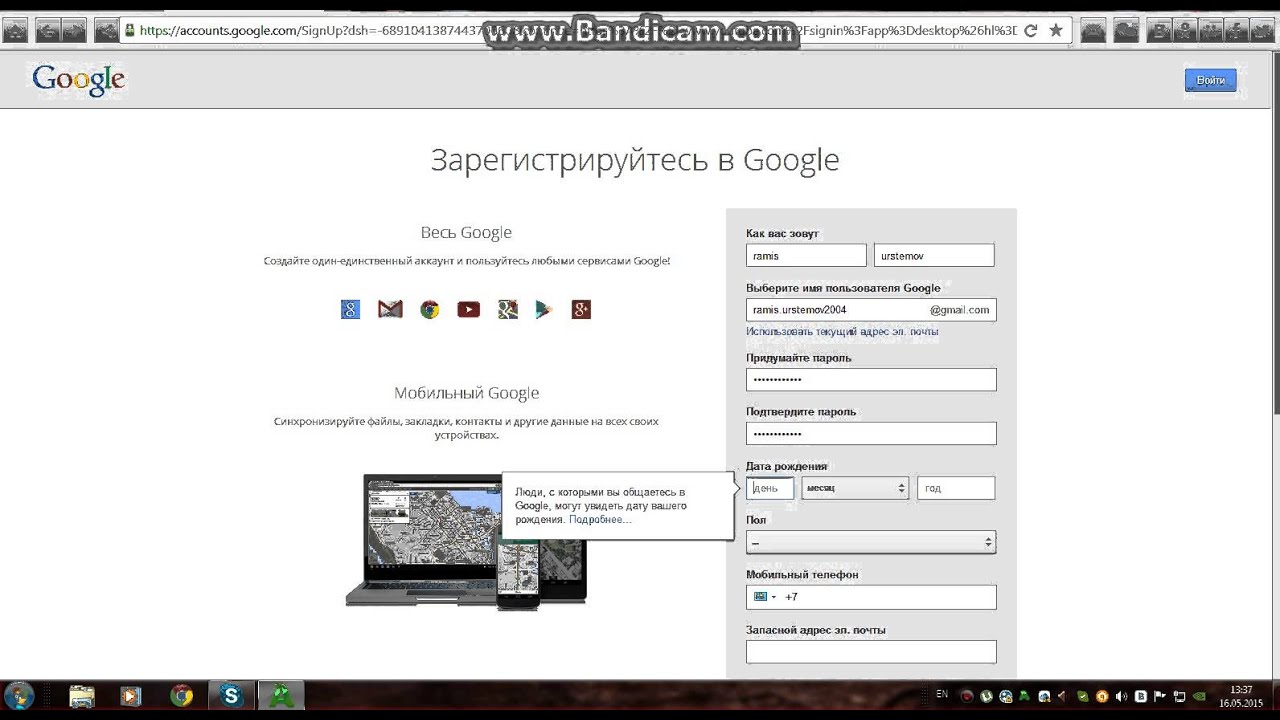Click the 'Использовать текущий адрес эл. почты' link
Viewport: 1280px width, 720px height.
pos(842,331)
